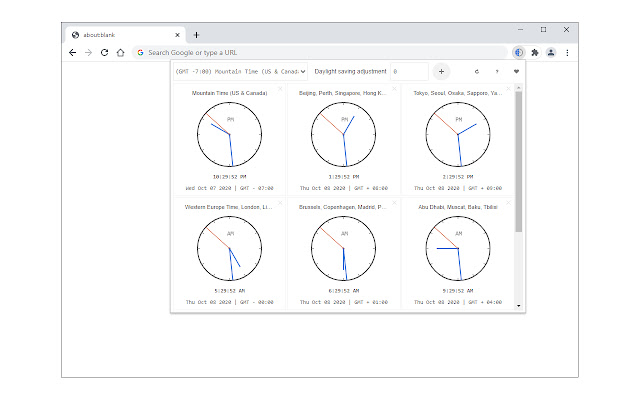The width and height of the screenshot is (640, 400).
Task: Click the Western Europe analog clock face
Action: coord(229,248)
